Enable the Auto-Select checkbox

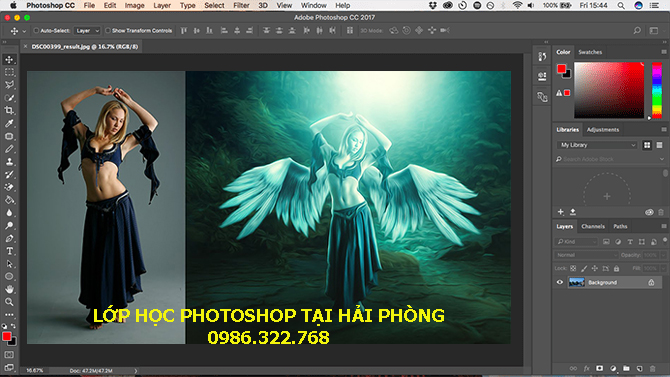click(x=36, y=30)
